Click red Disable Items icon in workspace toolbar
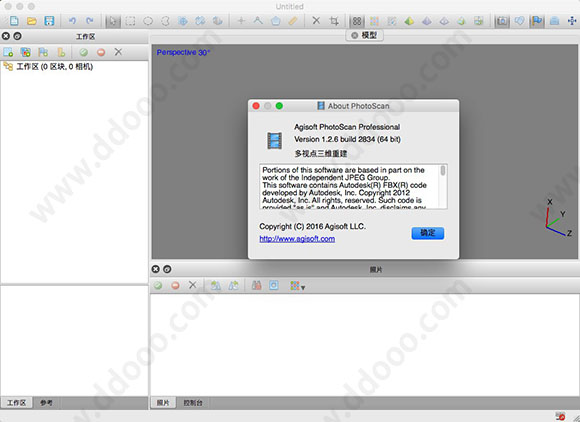 click(x=101, y=52)
